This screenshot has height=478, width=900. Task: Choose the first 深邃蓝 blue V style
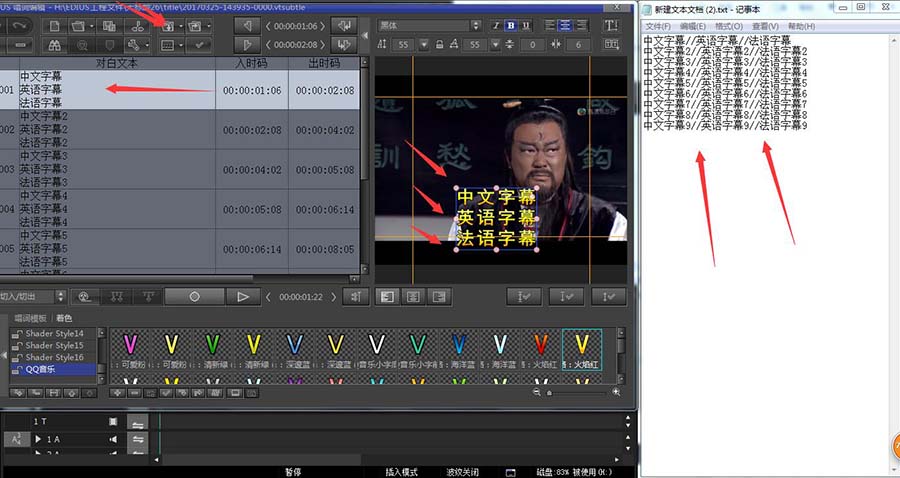tap(294, 349)
